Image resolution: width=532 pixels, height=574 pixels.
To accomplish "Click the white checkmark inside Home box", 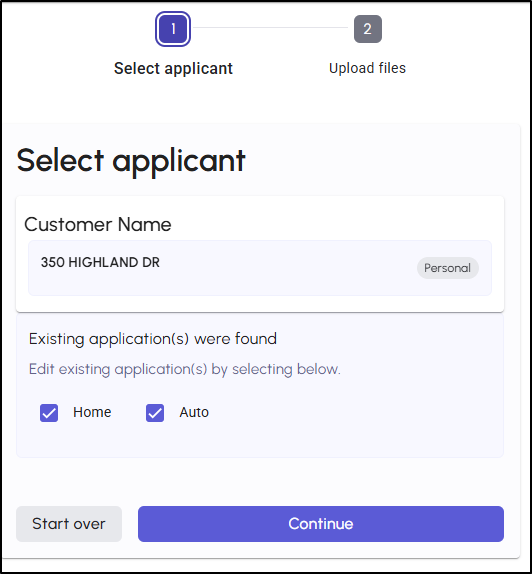I will click(x=49, y=413).
